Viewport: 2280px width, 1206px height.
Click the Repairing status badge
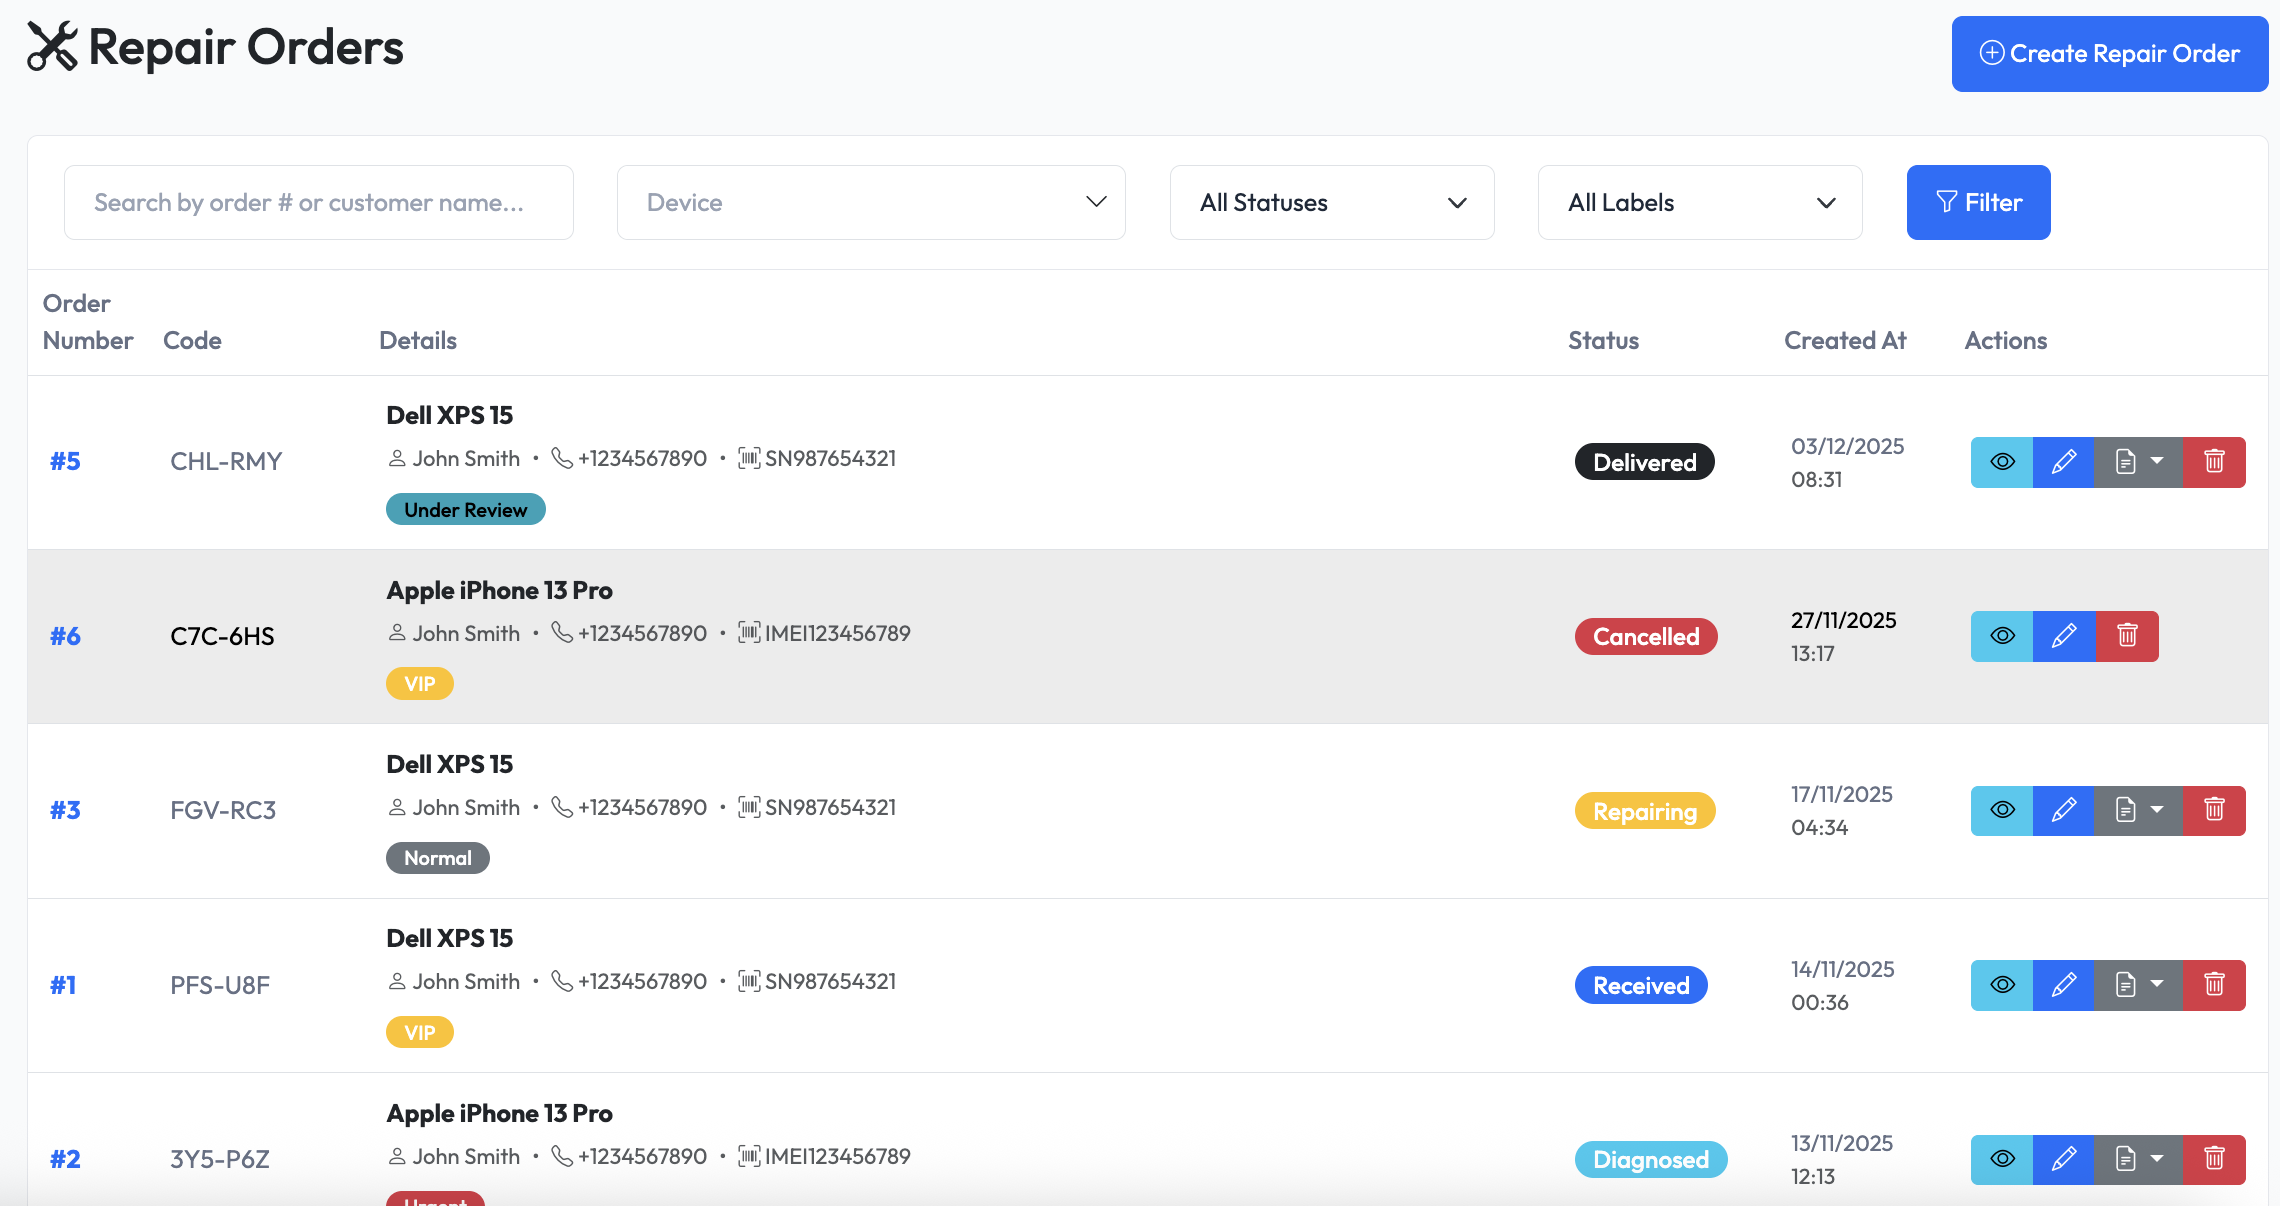1645,810
